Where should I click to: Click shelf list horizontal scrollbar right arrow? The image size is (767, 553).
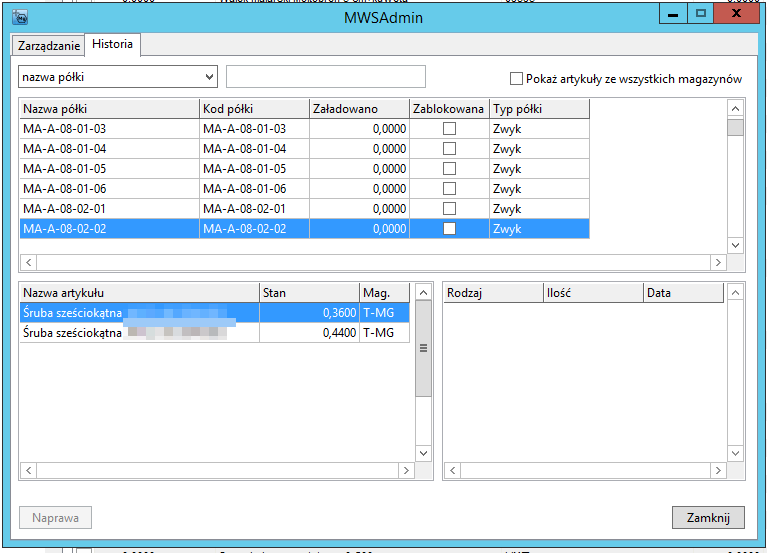(x=718, y=263)
